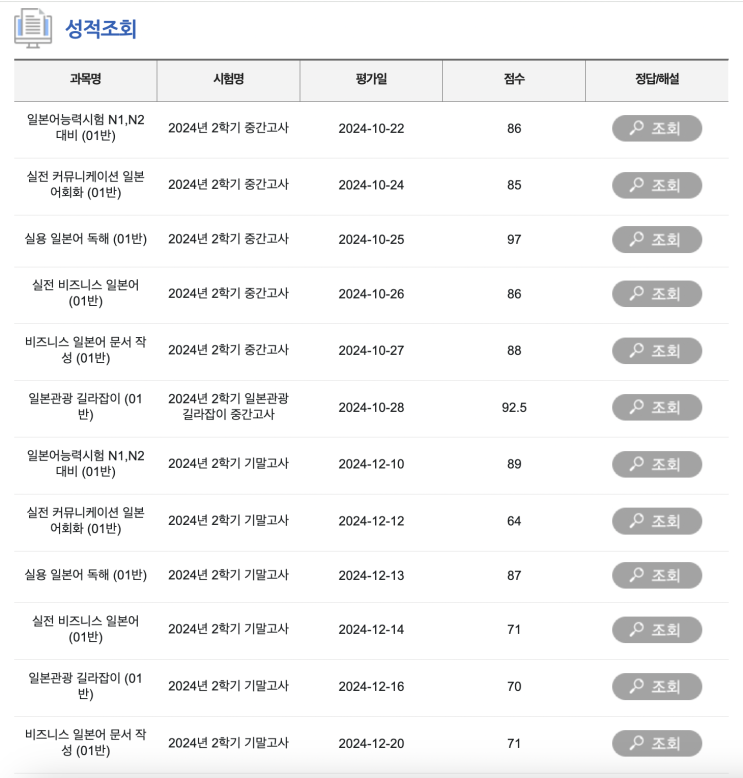Viewport: 743px width, 778px height.
Task: View answers for 2024-12-13 기말고사
Action: 657,576
